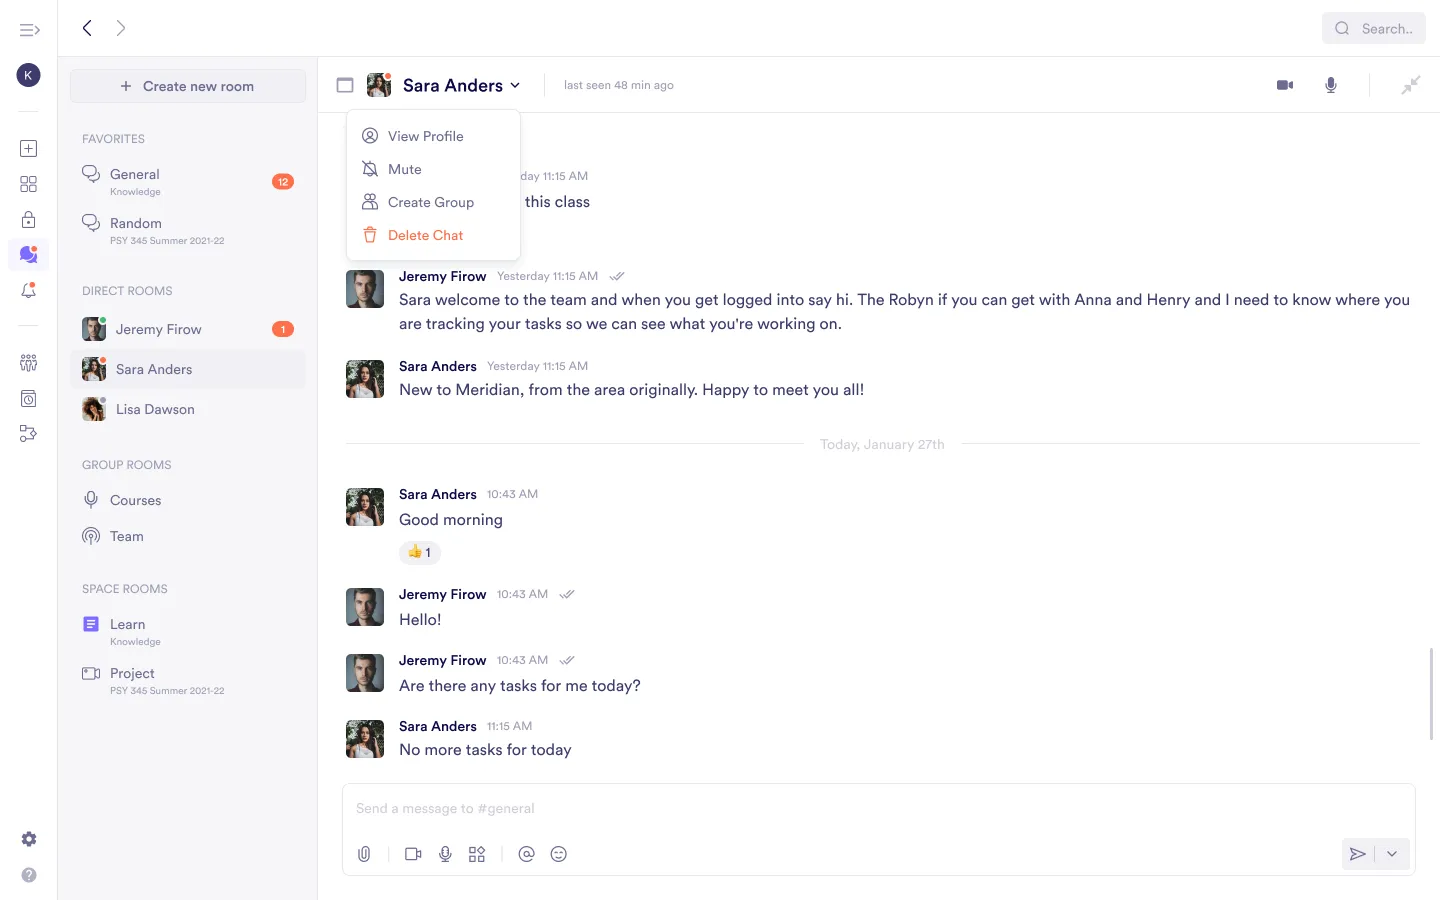Viewport: 1440px width, 900px height.
Task: Focus the message input field
Action: (x=878, y=808)
